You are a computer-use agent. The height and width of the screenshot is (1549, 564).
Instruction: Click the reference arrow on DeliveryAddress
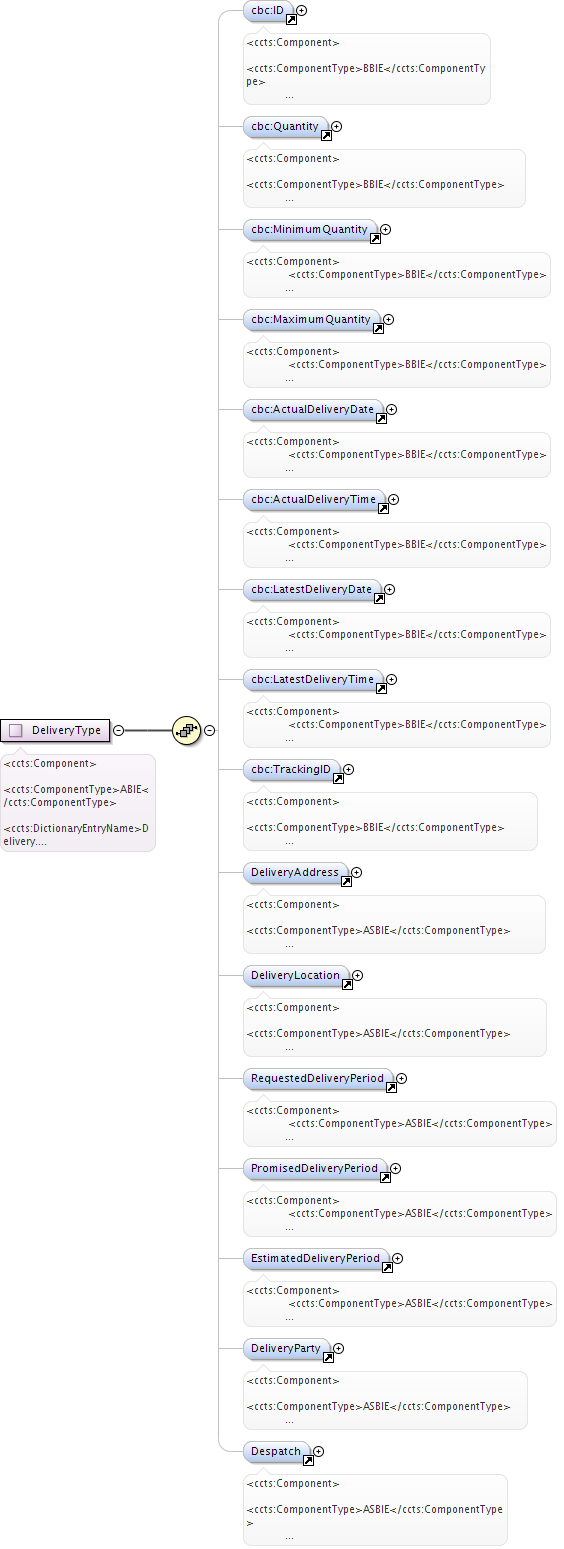346,880
